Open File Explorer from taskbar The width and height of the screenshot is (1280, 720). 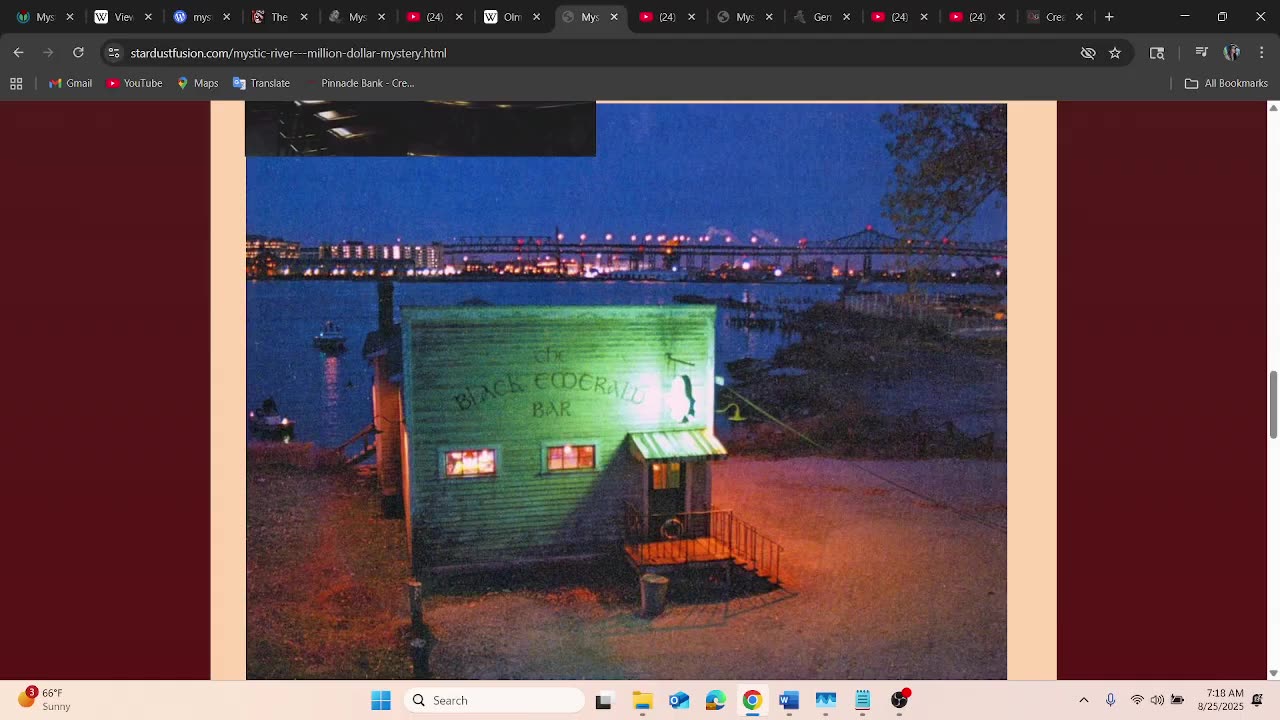[x=642, y=700]
